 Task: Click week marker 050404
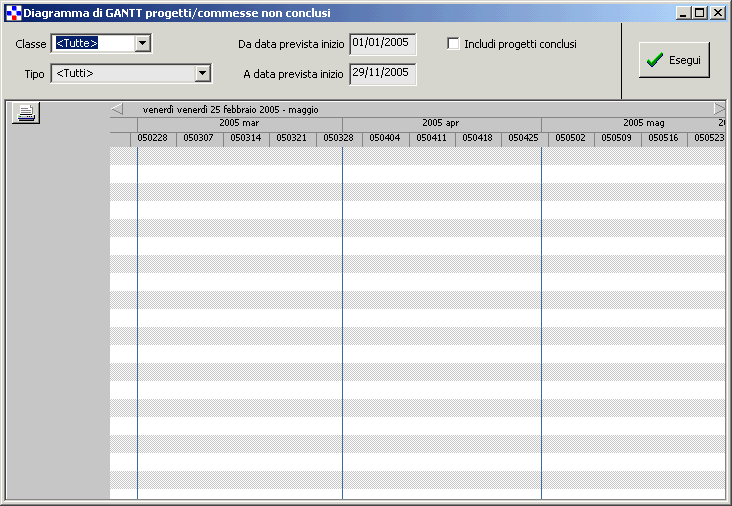pyautogui.click(x=385, y=138)
